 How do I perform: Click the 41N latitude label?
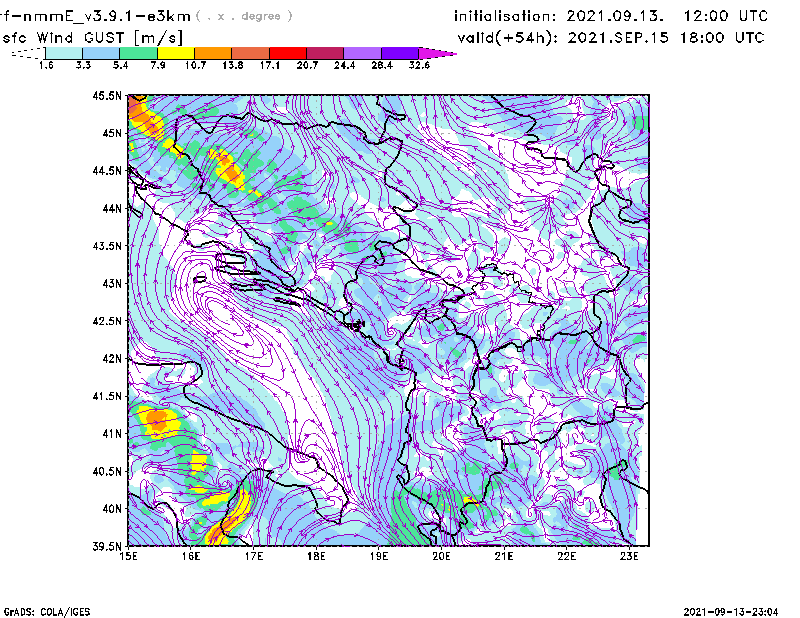tap(112, 433)
